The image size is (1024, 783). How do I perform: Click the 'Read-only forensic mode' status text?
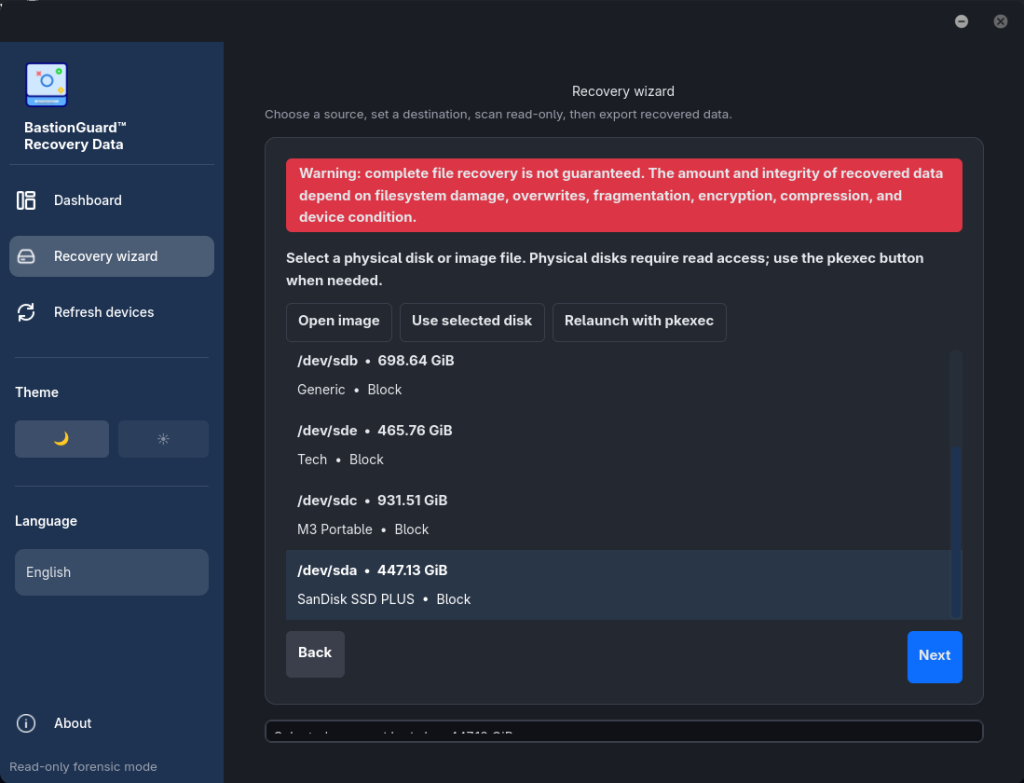click(x=83, y=767)
